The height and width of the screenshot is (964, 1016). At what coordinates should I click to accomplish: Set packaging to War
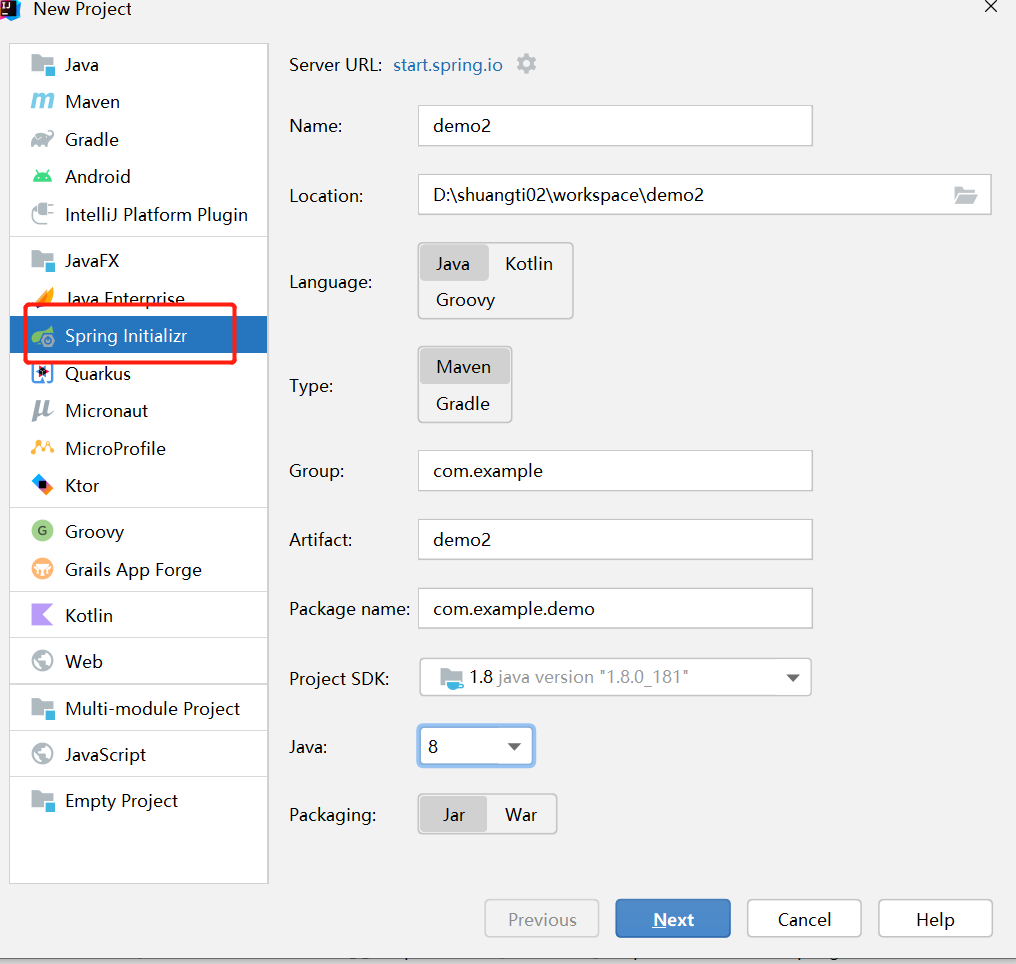[521, 815]
